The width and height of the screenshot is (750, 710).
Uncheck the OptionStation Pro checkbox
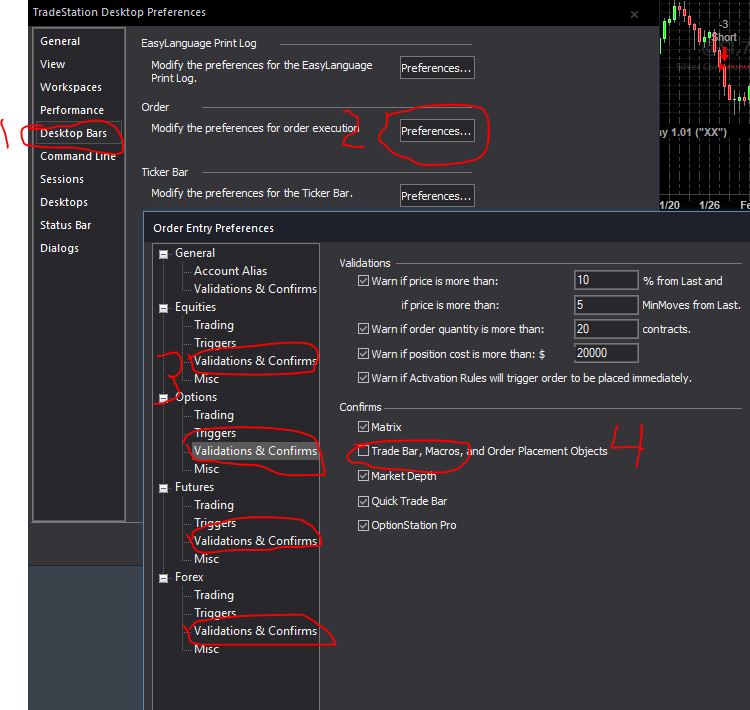pos(364,525)
